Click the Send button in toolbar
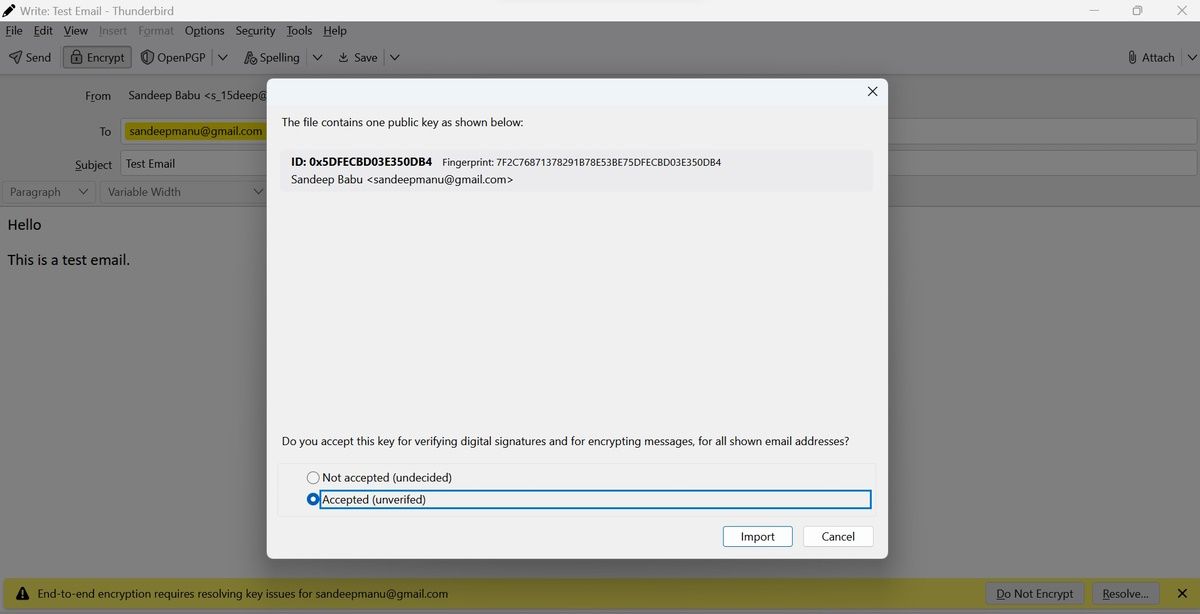Viewport: 1200px width, 614px height. click(x=30, y=57)
